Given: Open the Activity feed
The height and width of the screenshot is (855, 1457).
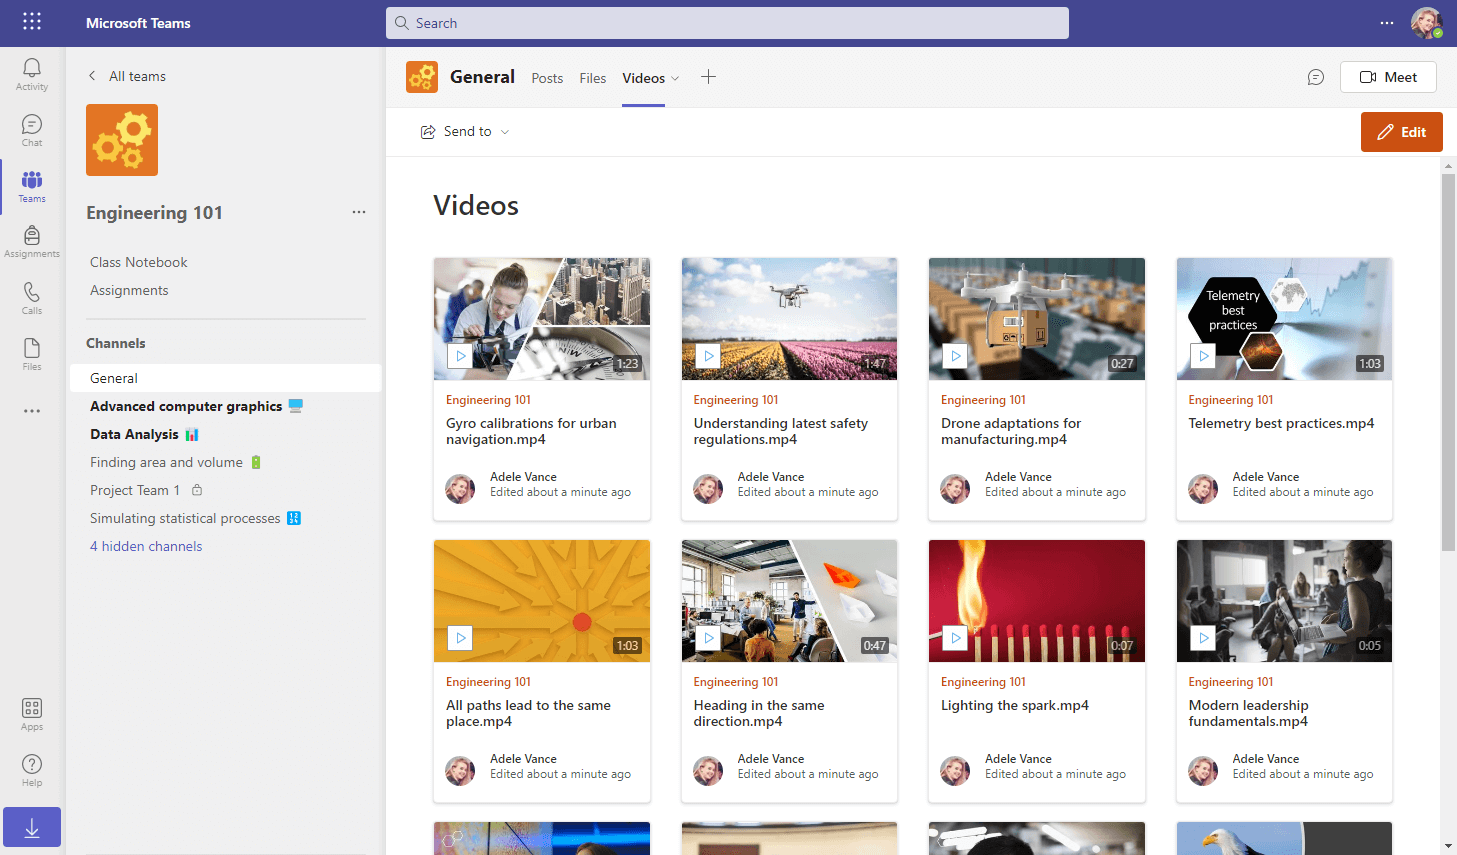Looking at the screenshot, I should point(31,73).
